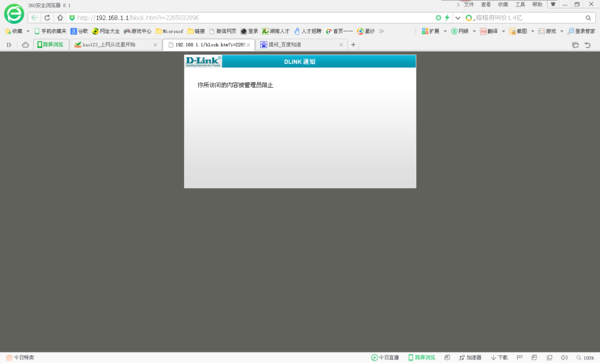Viewport: 600px width, 363px height.
Task: Open the 翻译 translate tool
Action: pos(489,31)
